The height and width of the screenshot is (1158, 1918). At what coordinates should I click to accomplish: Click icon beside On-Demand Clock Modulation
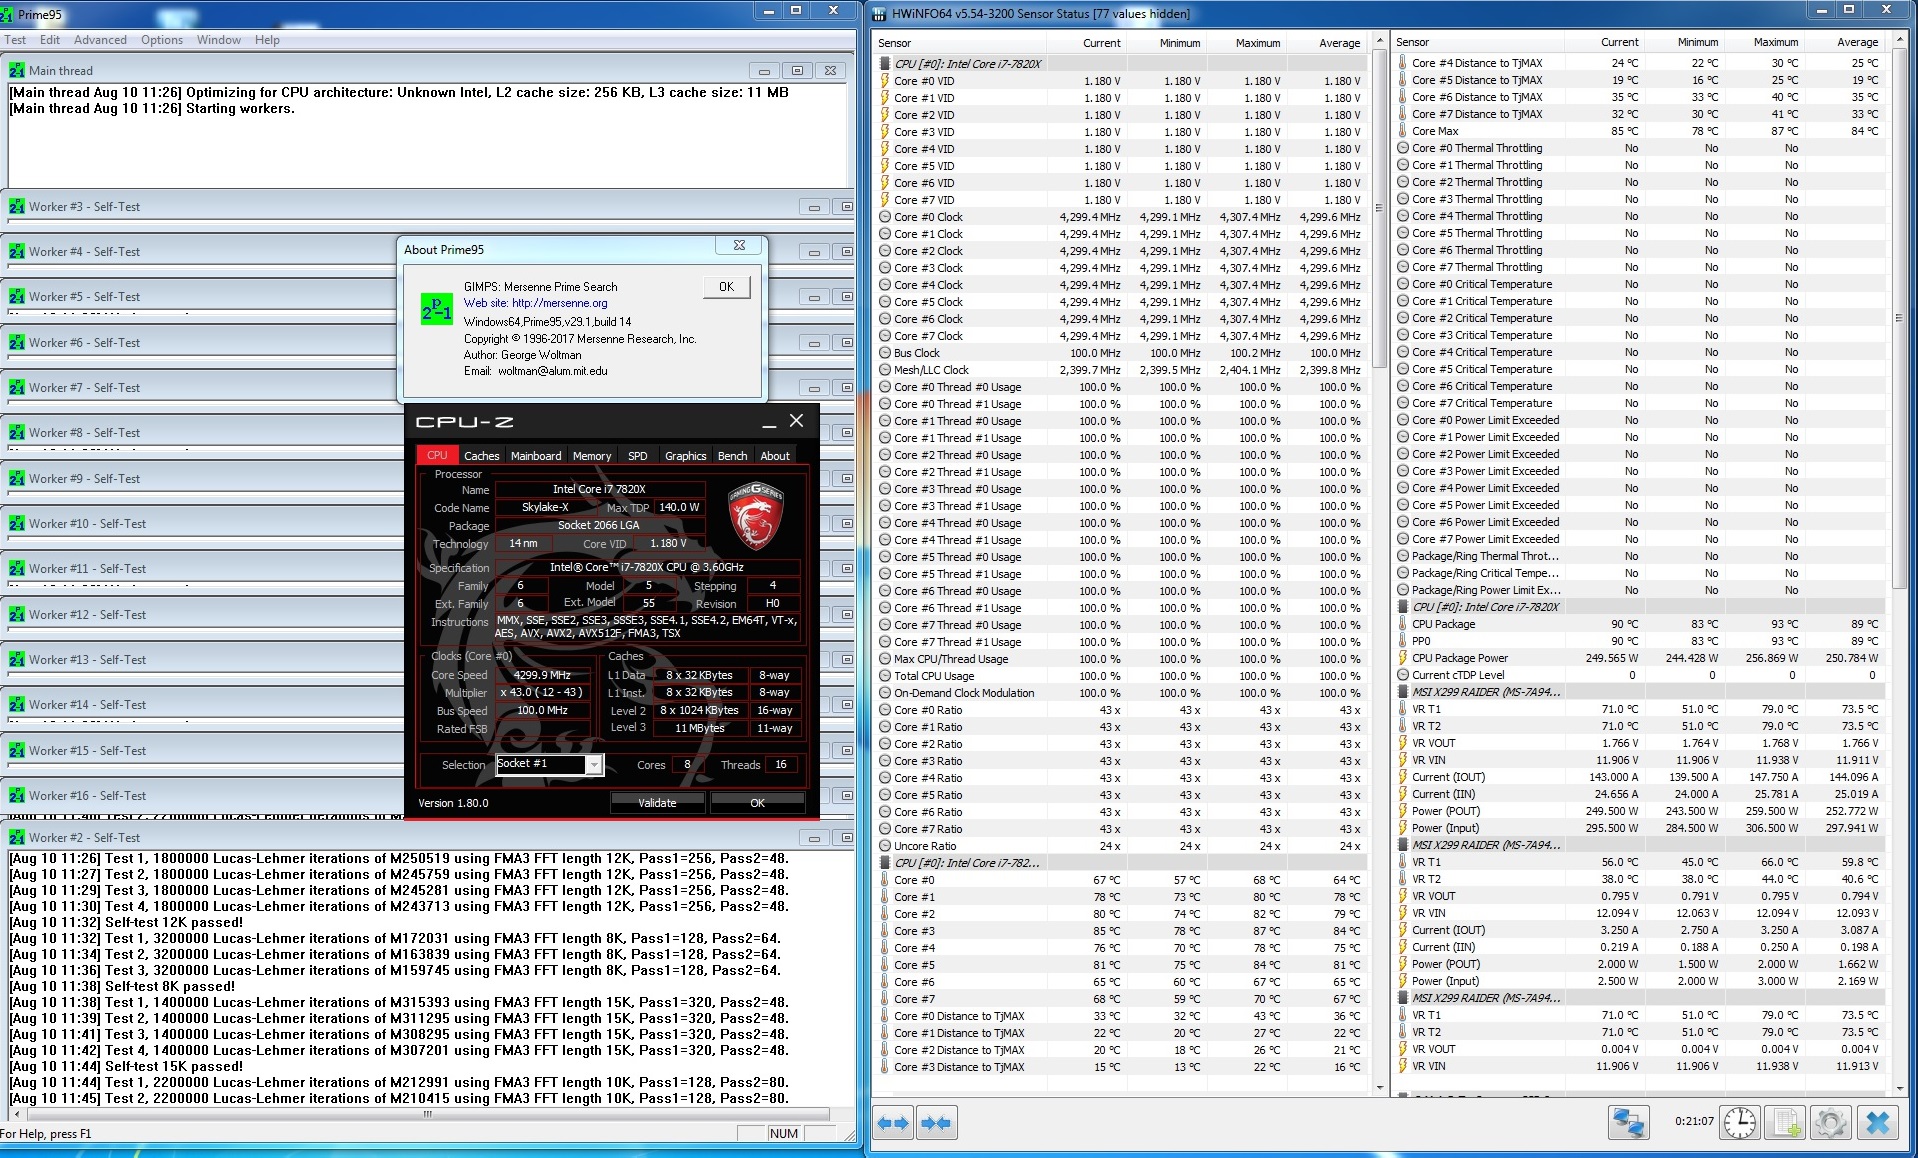[885, 693]
